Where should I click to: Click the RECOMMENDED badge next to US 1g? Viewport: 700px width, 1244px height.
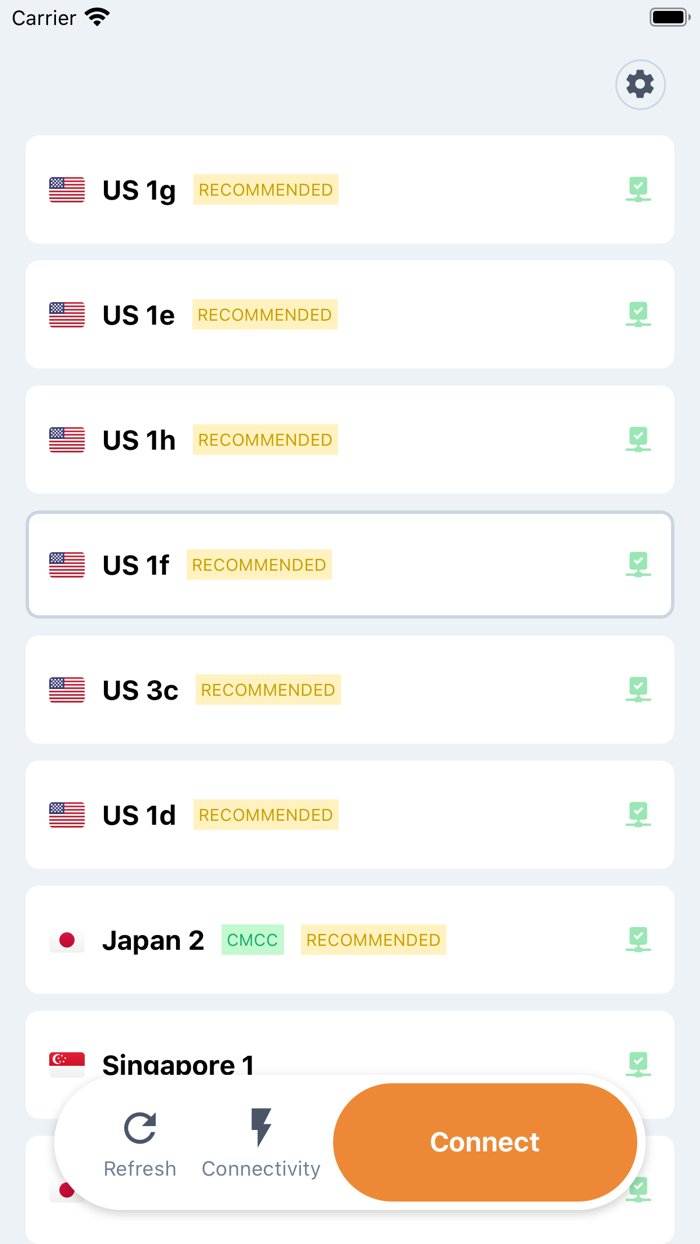pyautogui.click(x=265, y=189)
